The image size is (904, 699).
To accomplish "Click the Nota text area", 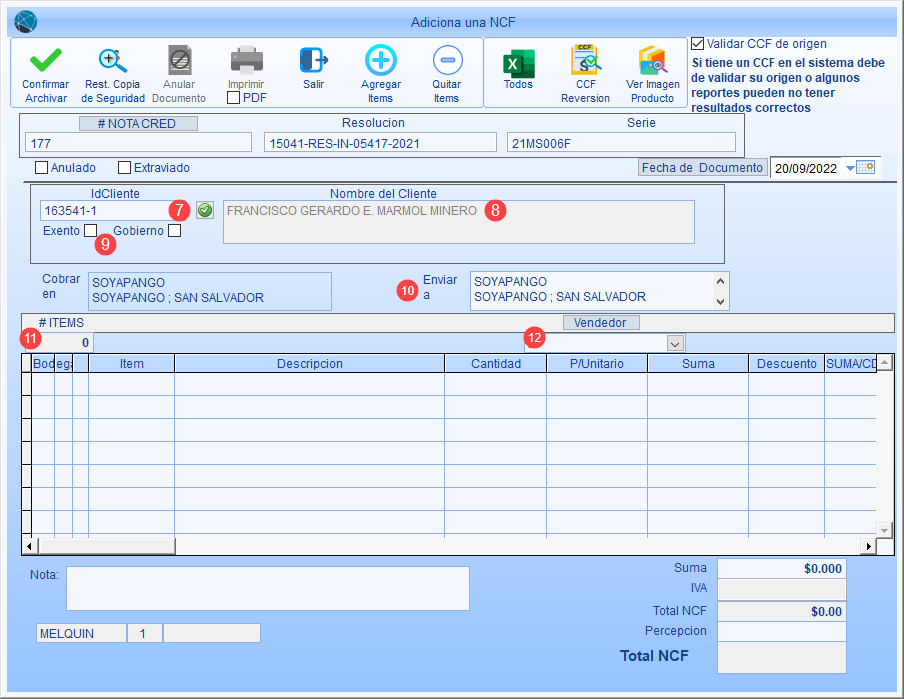I will click(268, 588).
